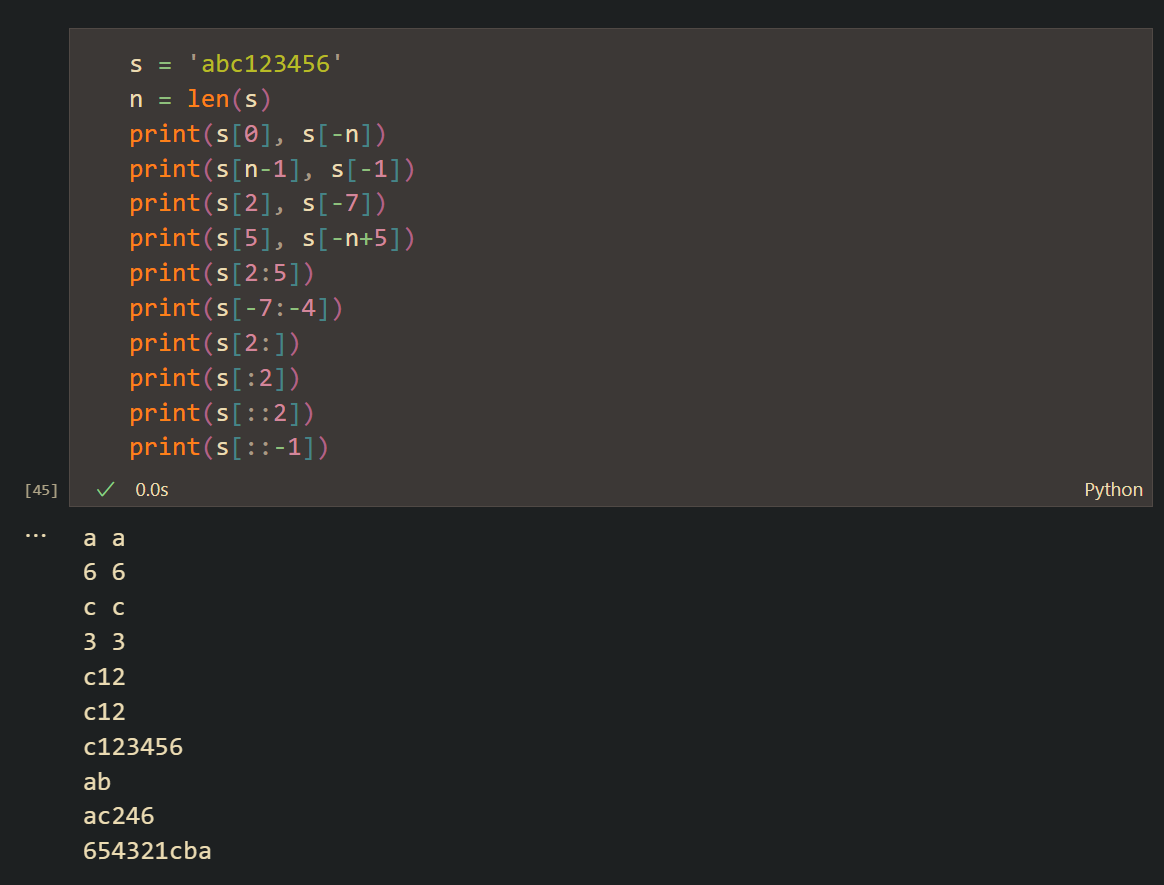This screenshot has height=885, width=1164.
Task: Click the output line "3 3"
Action: pos(104,642)
